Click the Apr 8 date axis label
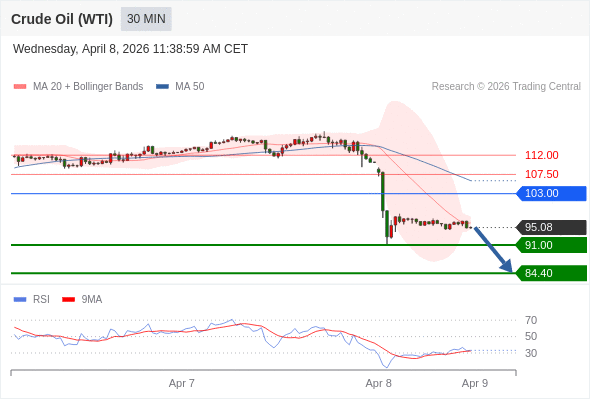Image resolution: width=590 pixels, height=400 pixels. pyautogui.click(x=379, y=383)
